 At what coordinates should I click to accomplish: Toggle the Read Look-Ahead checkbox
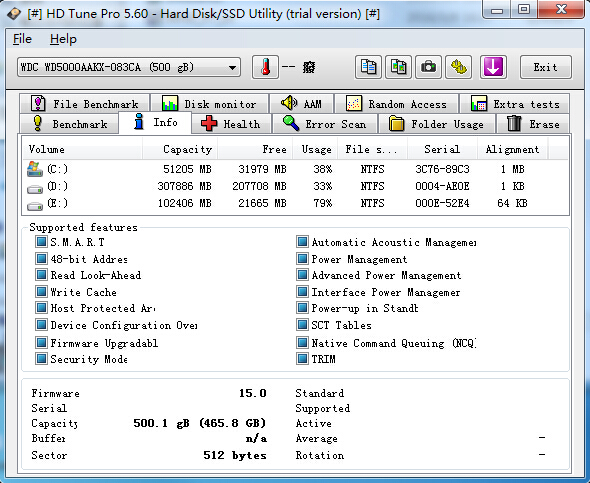(x=41, y=275)
